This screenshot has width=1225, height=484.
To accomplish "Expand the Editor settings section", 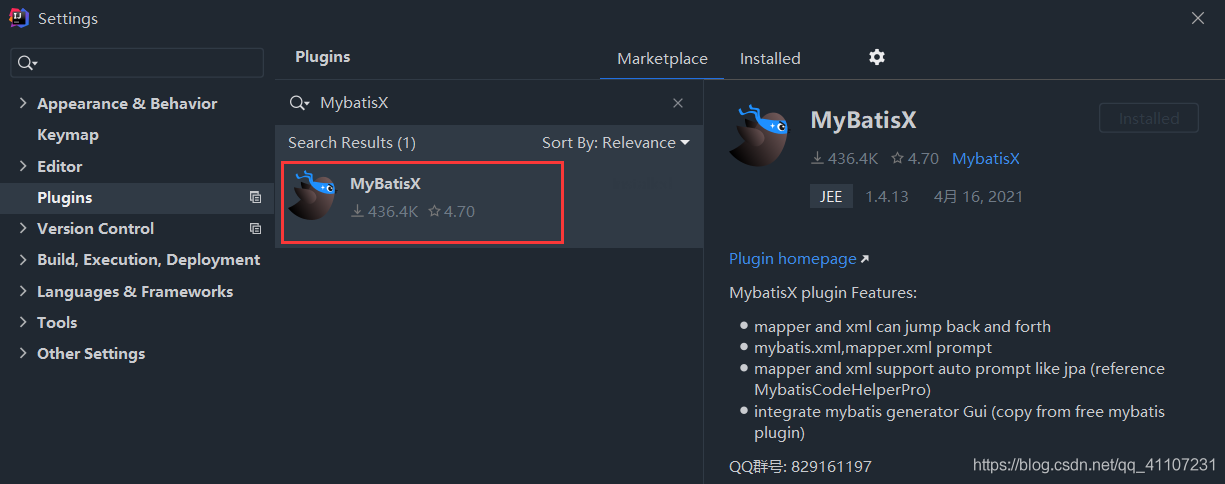I will point(23,166).
